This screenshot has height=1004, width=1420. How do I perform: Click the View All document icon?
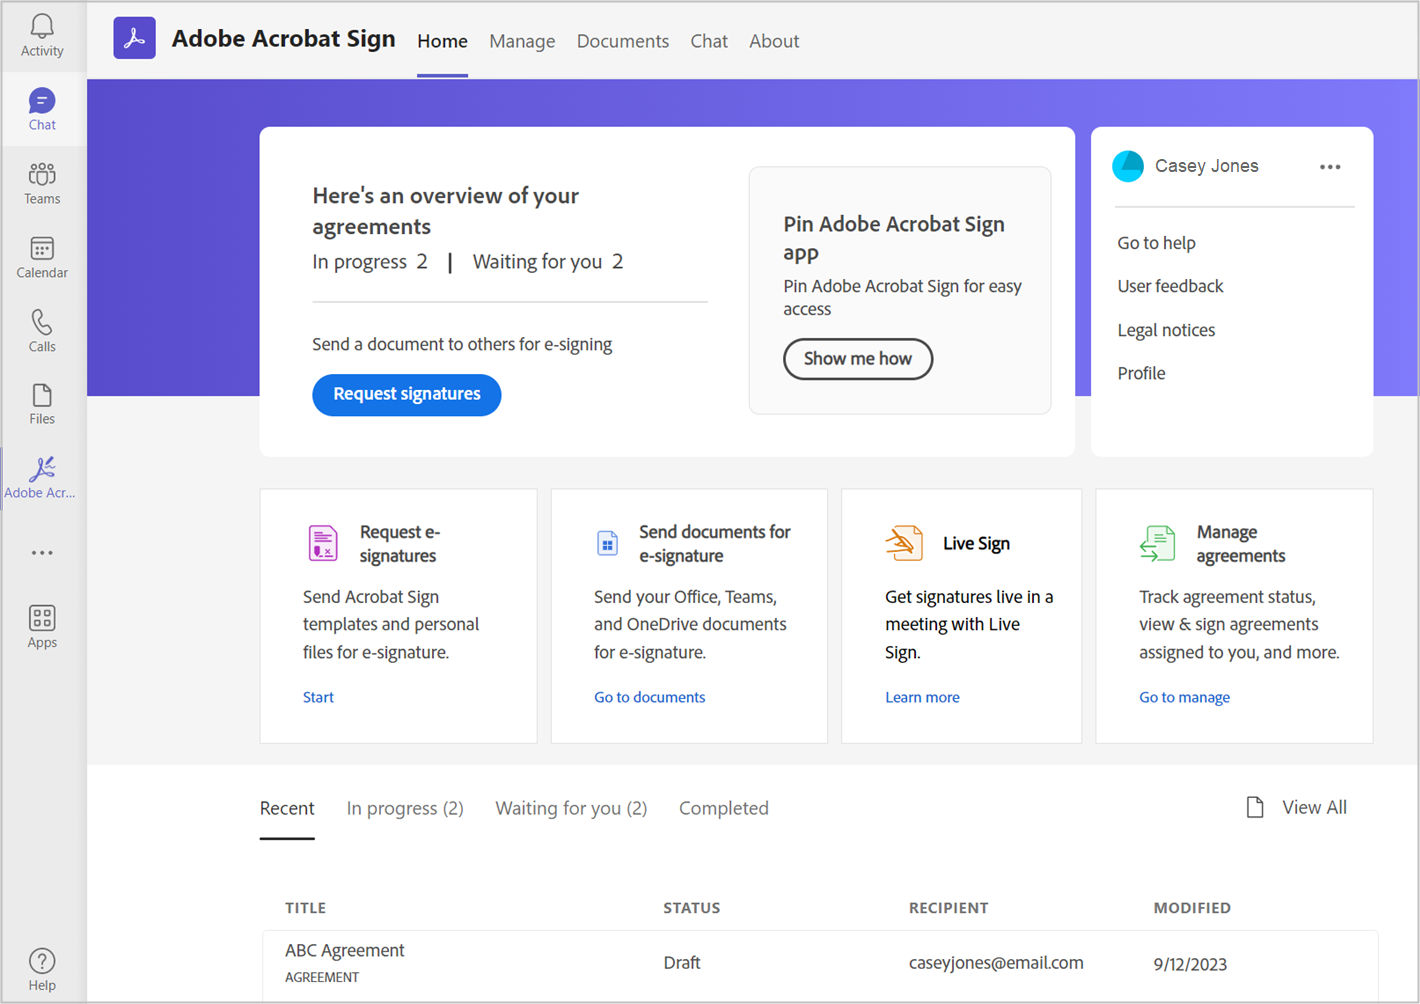coord(1255,807)
